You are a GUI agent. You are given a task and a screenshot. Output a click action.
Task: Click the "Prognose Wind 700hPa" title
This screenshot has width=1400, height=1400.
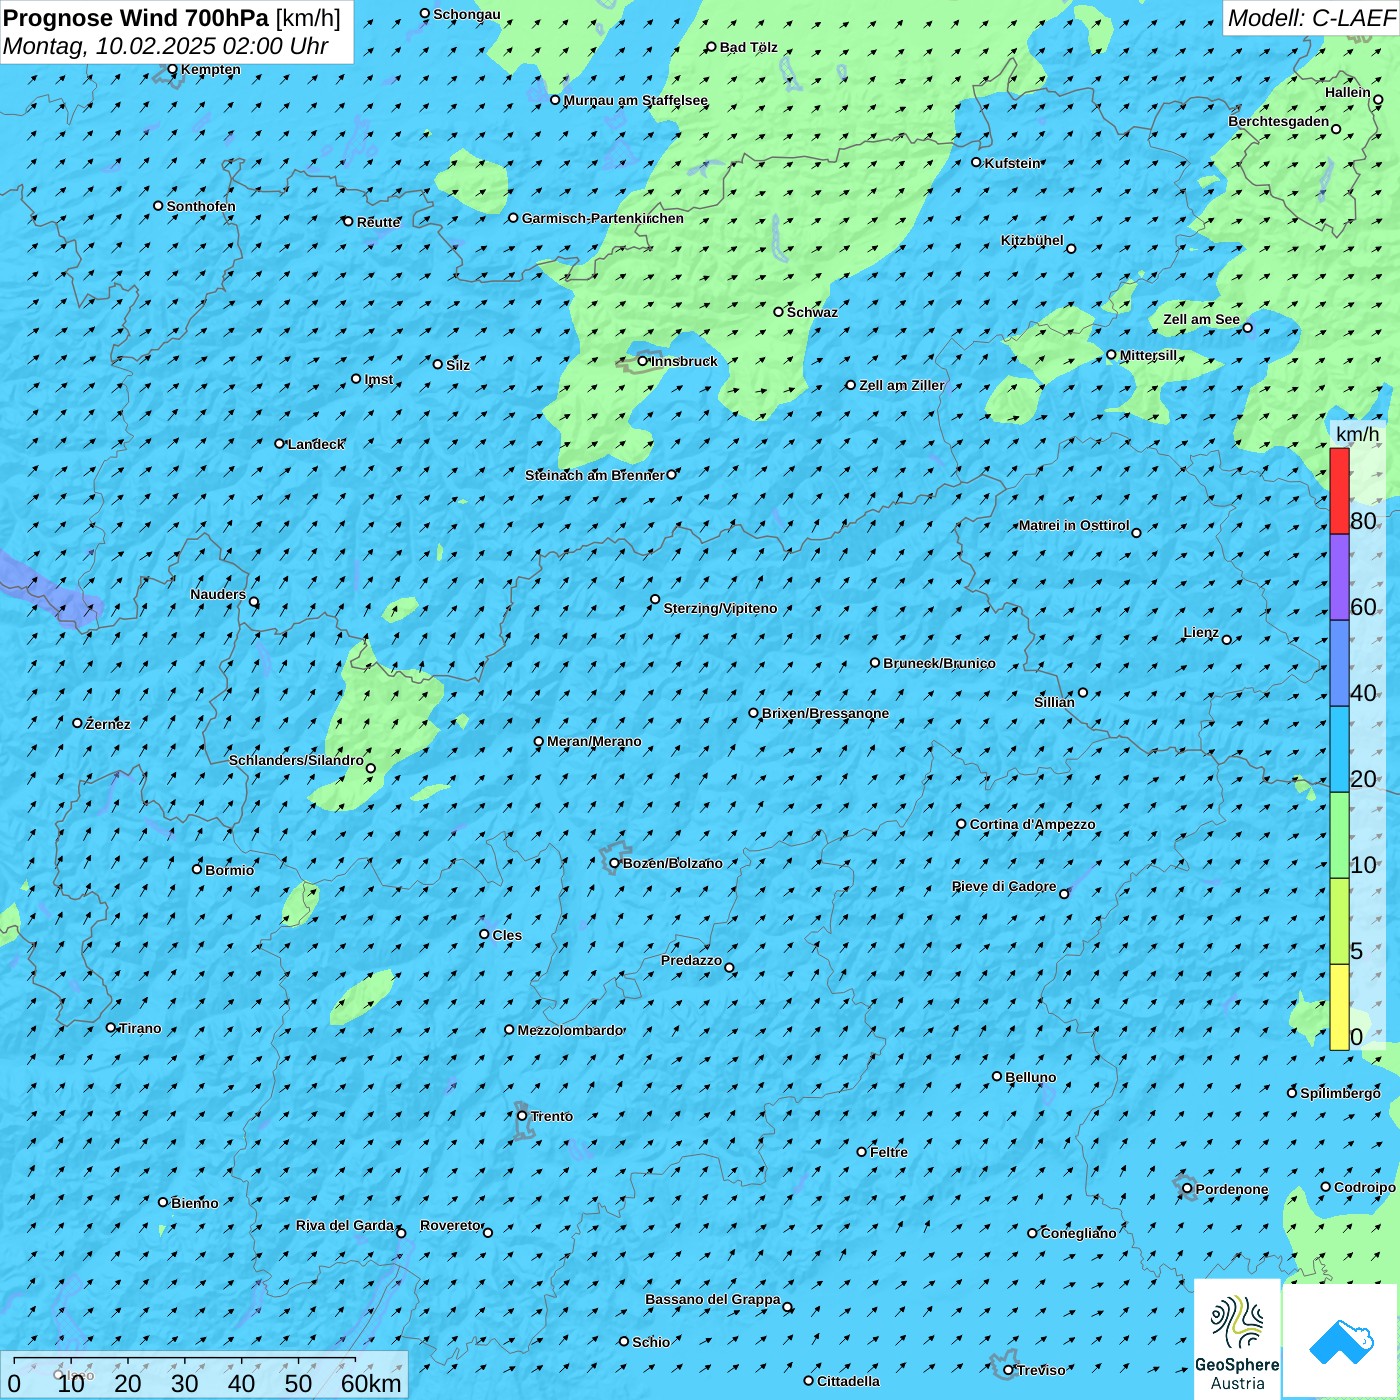[x=136, y=18]
